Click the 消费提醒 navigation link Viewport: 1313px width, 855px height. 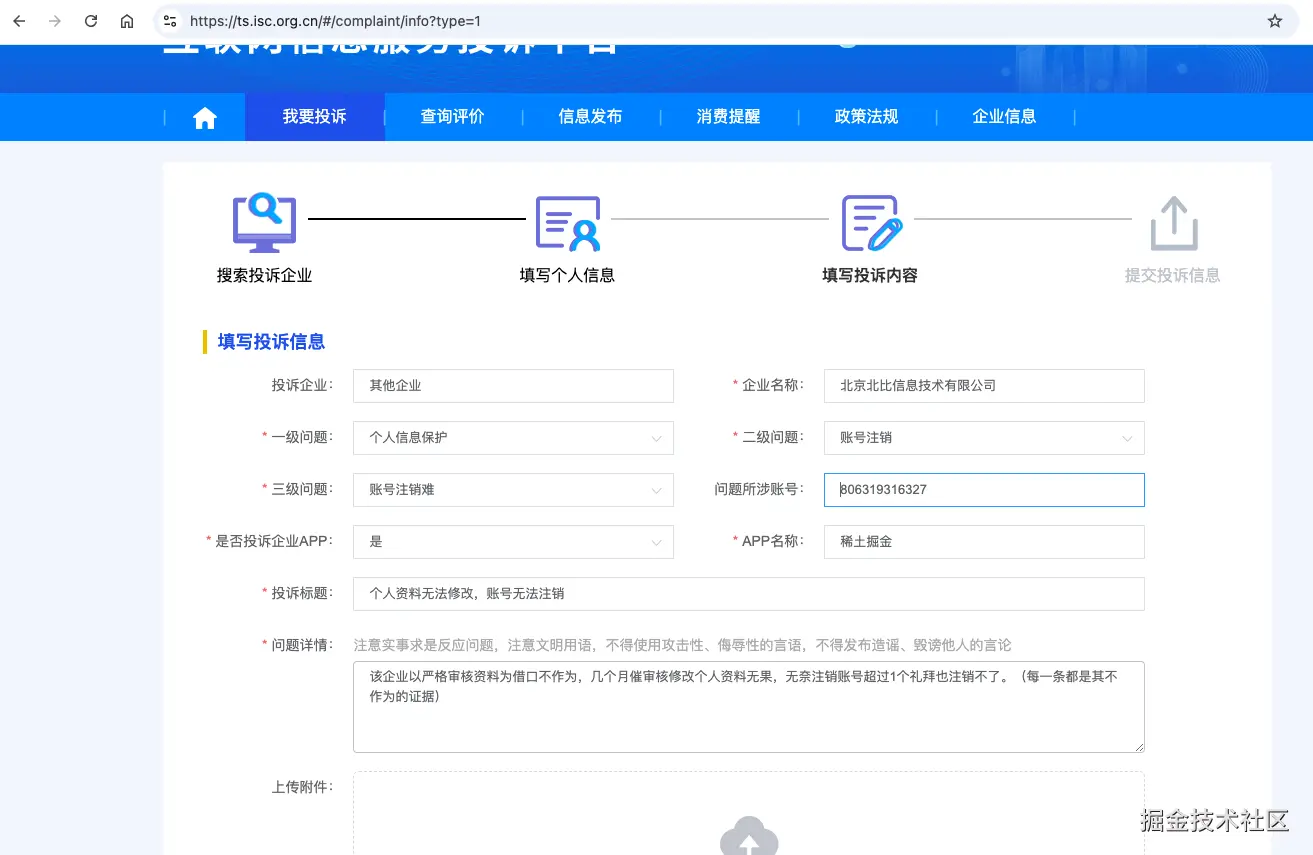pos(729,116)
